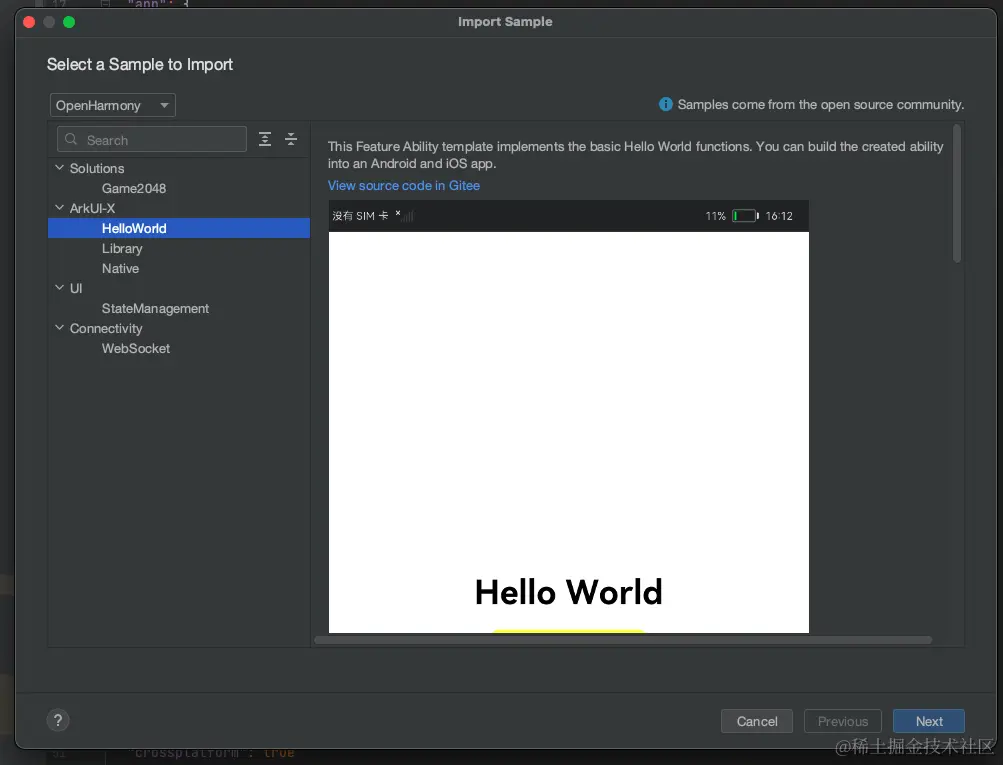The image size is (1003, 765).
Task: Select the WebSocket sample
Action: pyautogui.click(x=136, y=349)
